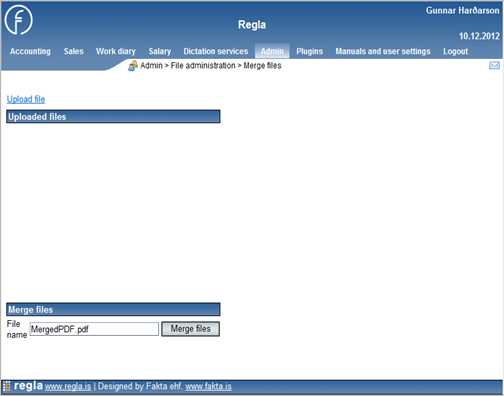This screenshot has width=504, height=396.
Task: Visit the www.regla.is link
Action: (x=68, y=387)
